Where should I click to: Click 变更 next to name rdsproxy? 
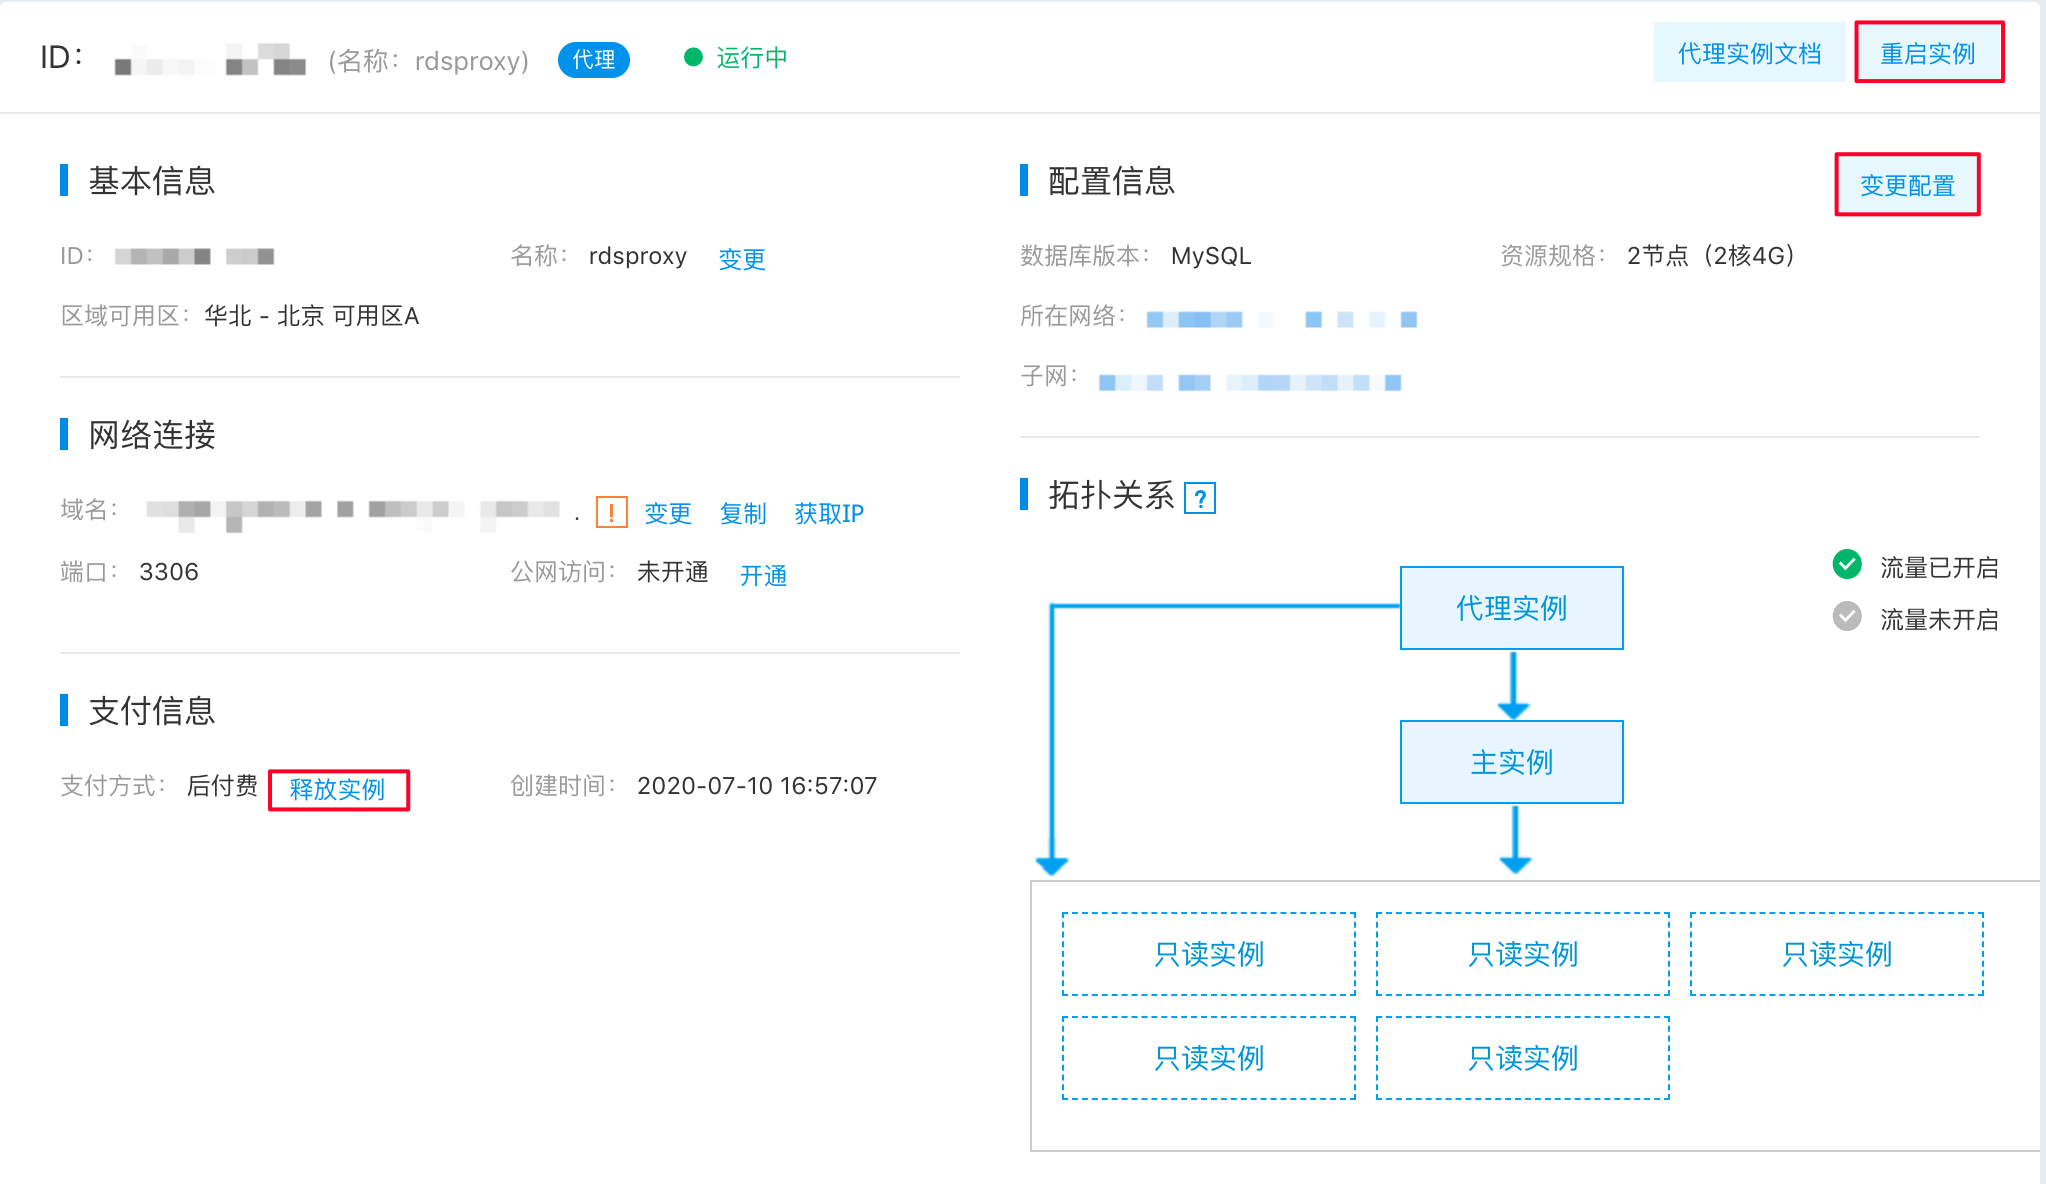click(742, 258)
